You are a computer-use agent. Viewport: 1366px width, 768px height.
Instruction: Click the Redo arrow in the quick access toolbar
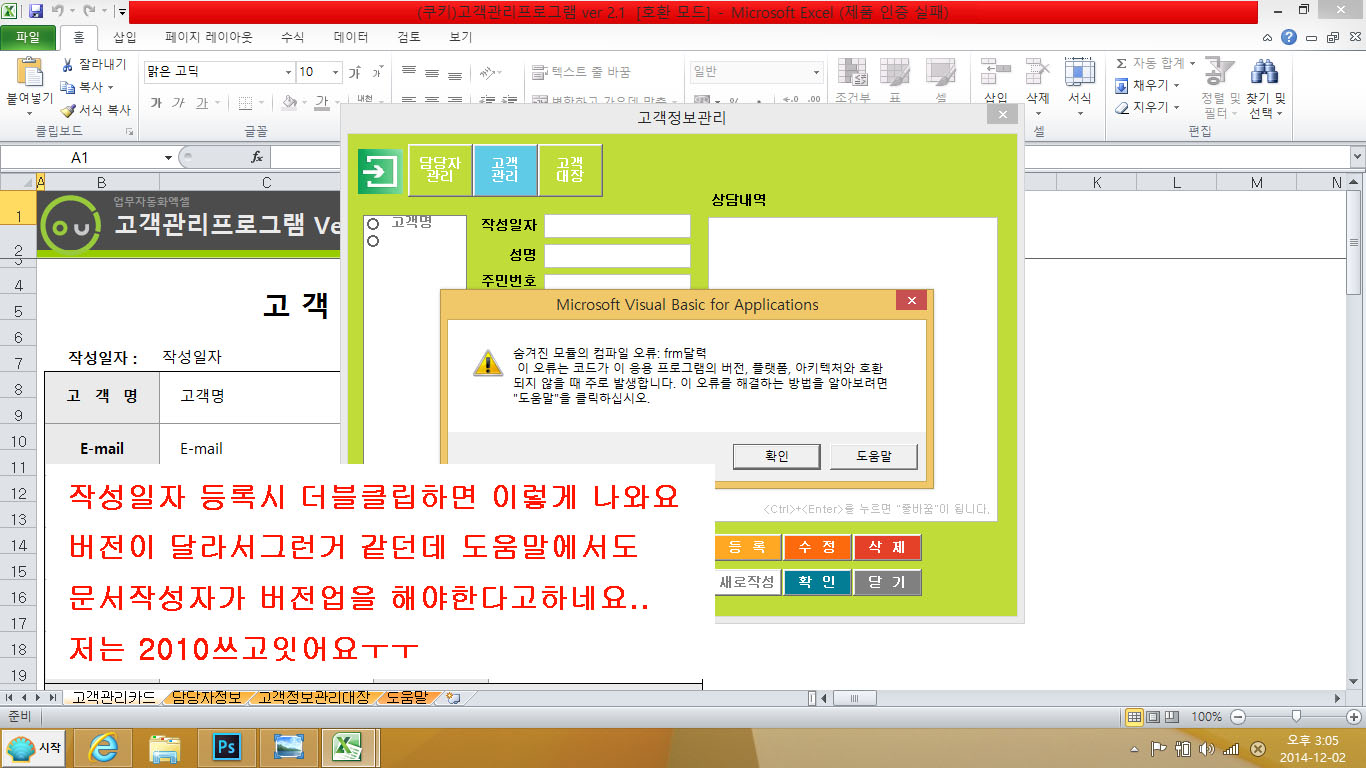(89, 12)
